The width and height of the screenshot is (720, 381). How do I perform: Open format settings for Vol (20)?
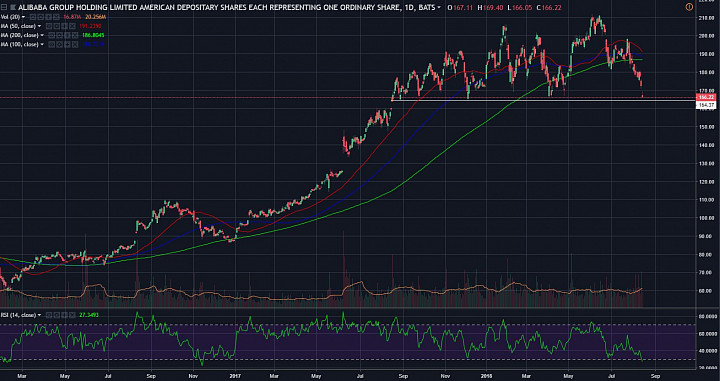(41, 17)
